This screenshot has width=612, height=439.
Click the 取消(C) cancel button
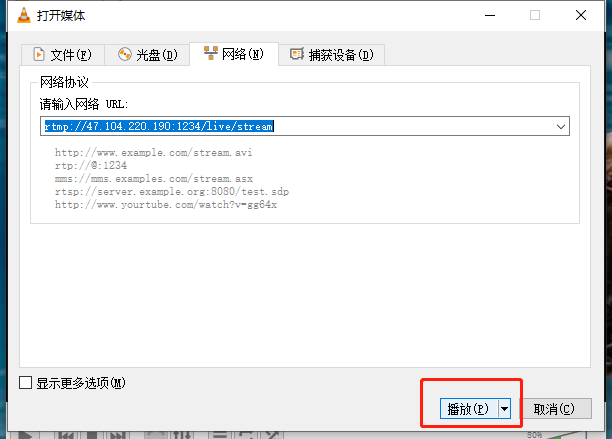[x=555, y=409]
